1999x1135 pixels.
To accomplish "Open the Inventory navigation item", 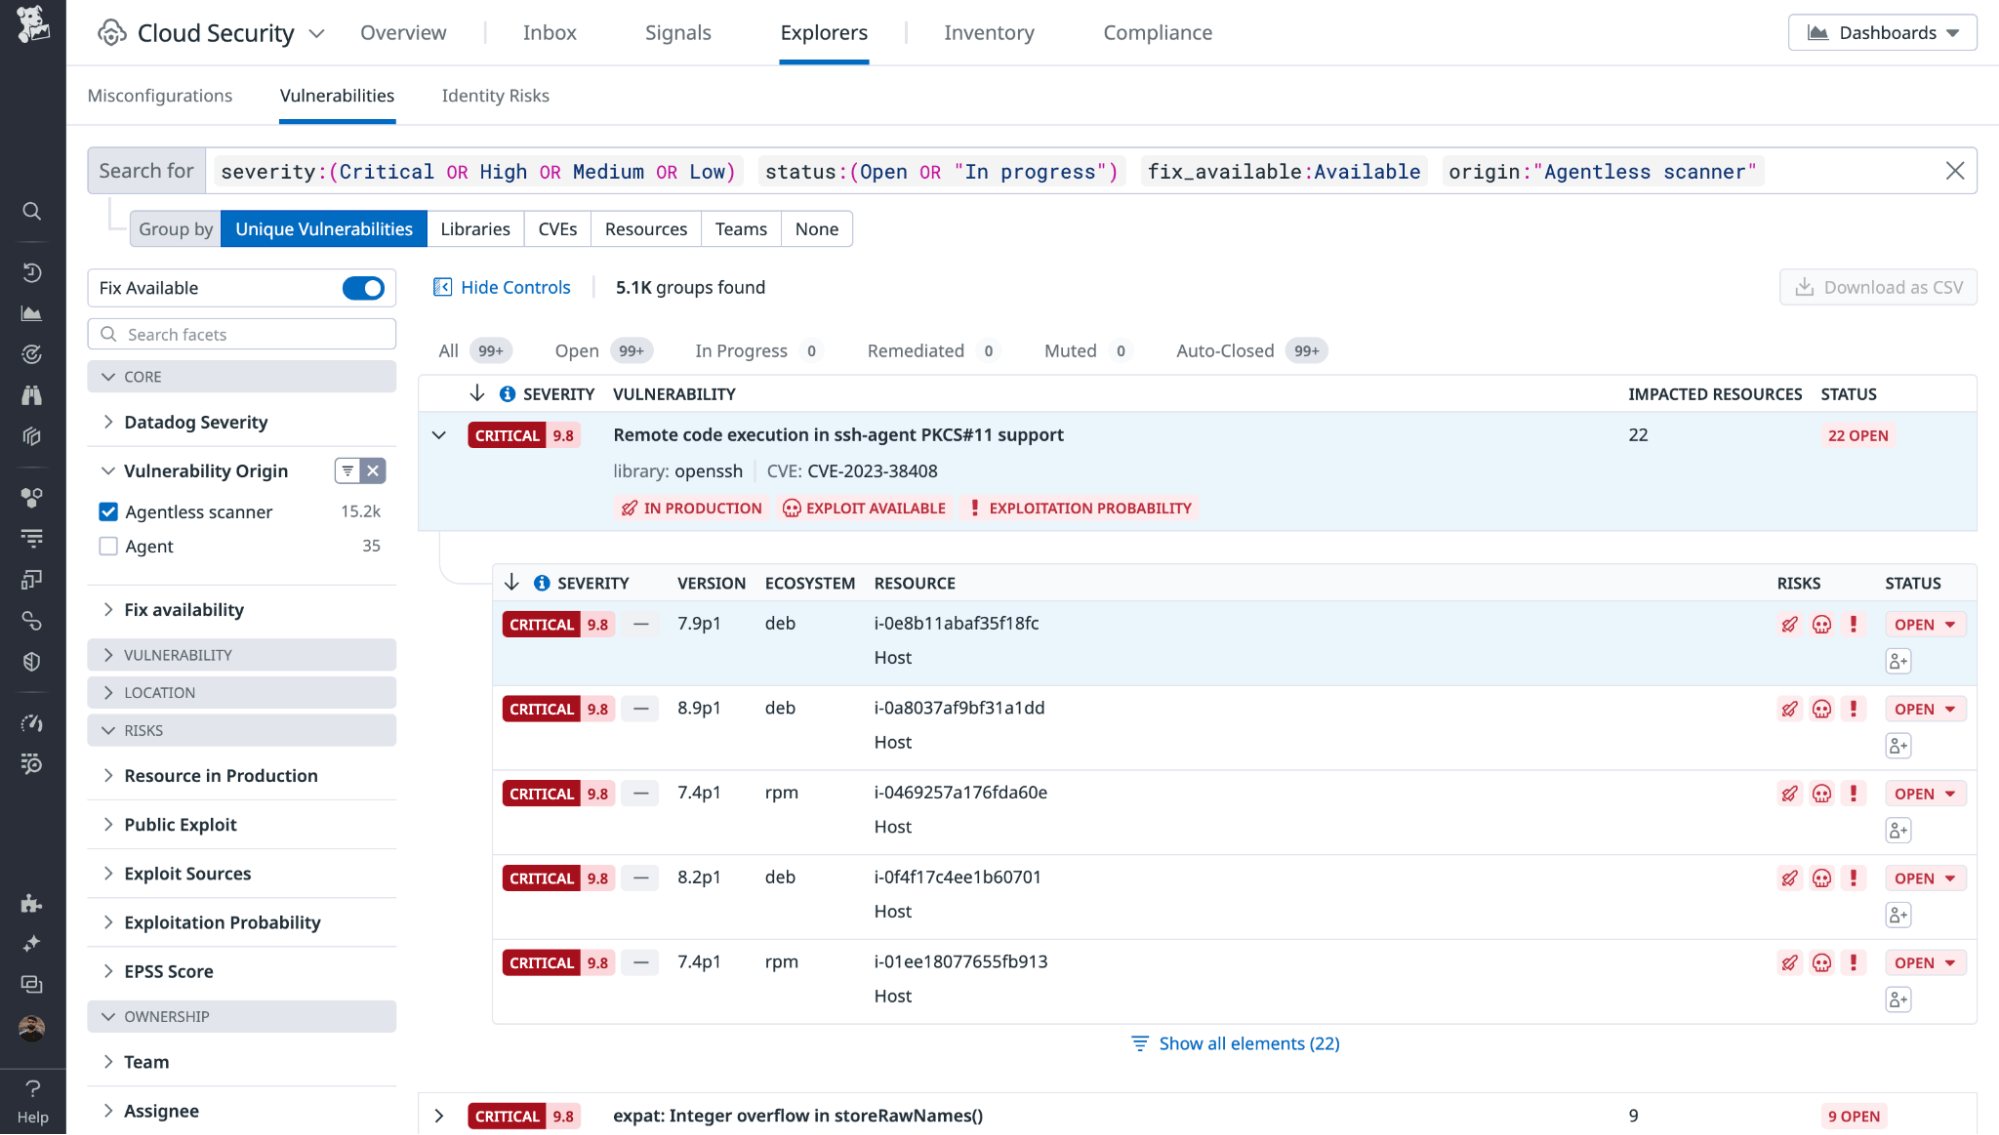I will pos(989,32).
